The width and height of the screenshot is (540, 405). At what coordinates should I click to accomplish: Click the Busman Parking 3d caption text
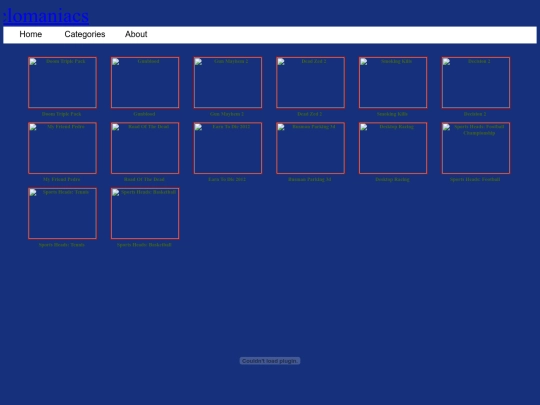(310, 179)
